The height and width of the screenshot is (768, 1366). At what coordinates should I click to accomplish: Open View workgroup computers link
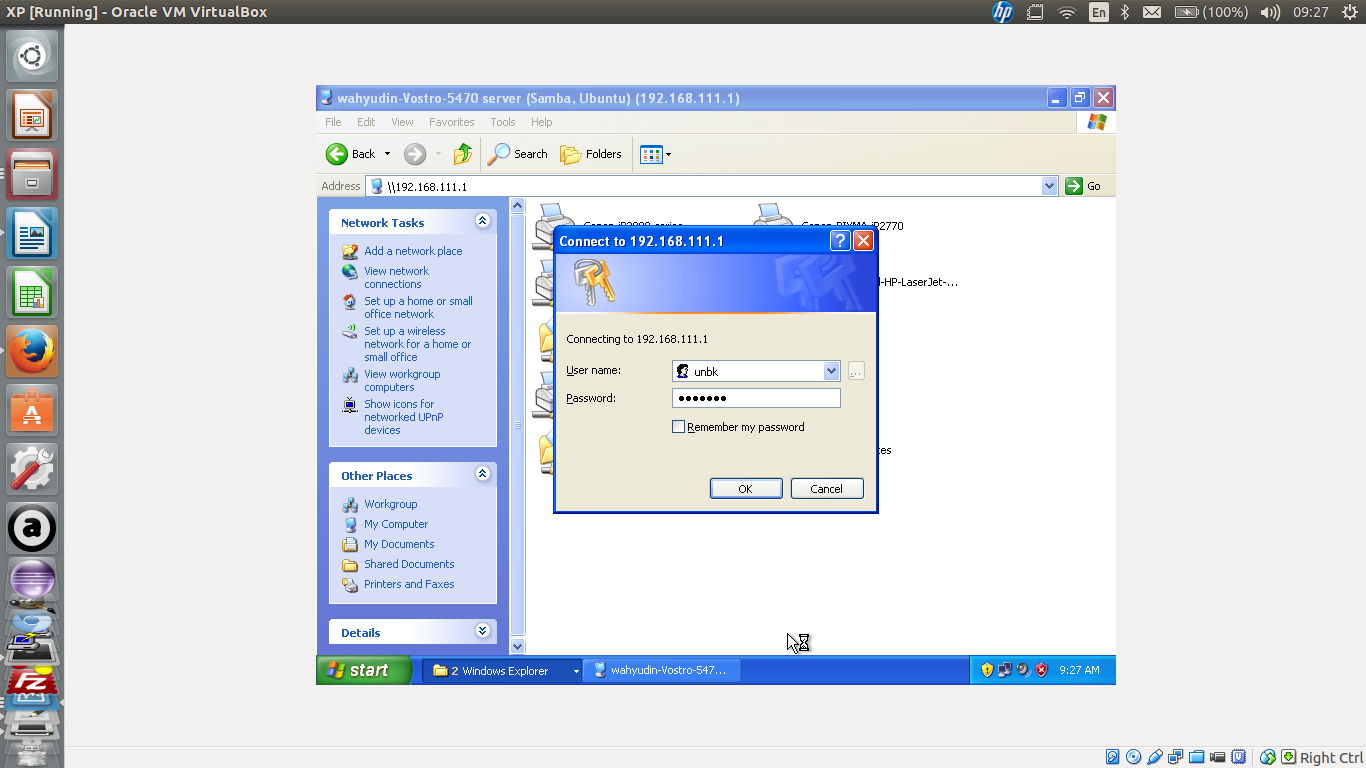[402, 380]
